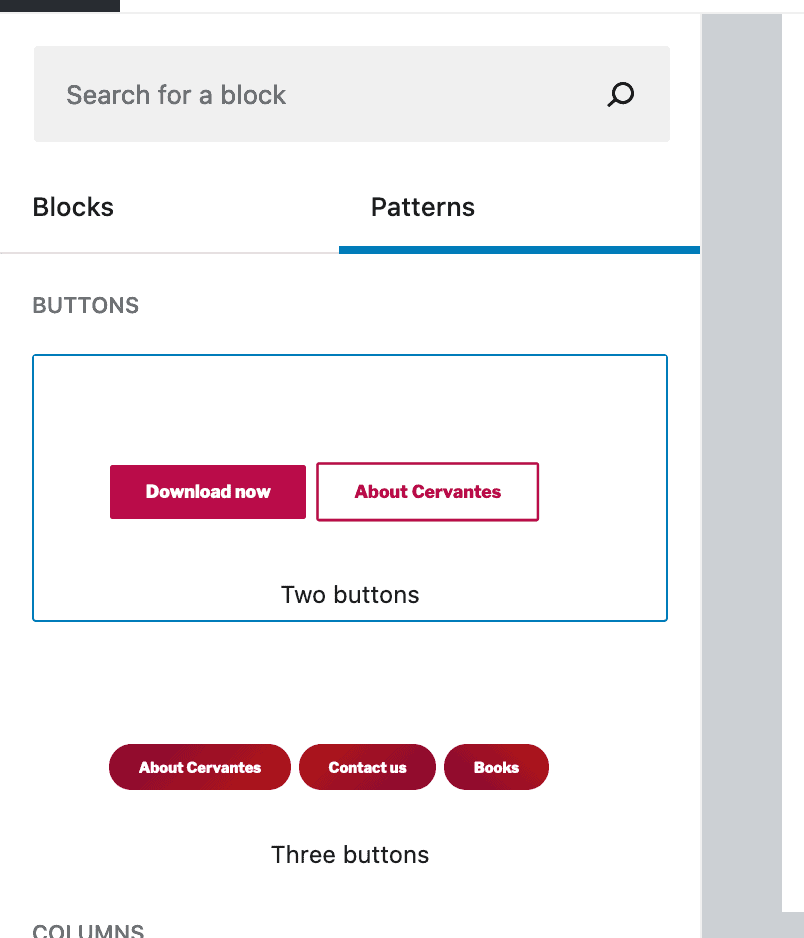Click the BUTTONS category heading

(x=86, y=306)
